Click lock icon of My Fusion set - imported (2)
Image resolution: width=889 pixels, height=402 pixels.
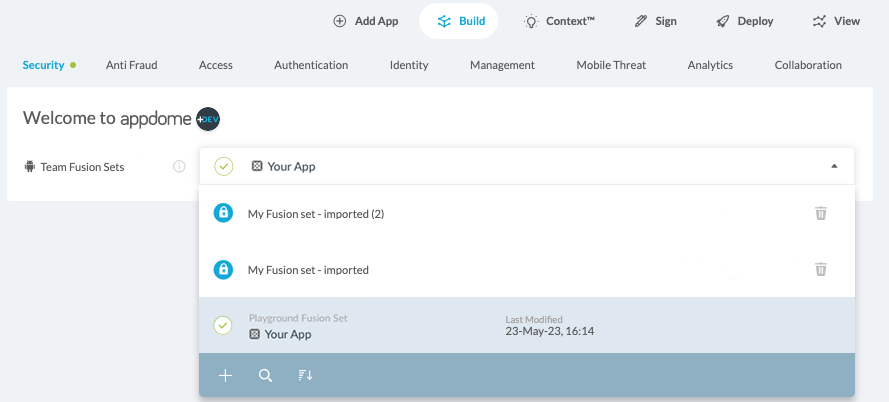(x=224, y=213)
